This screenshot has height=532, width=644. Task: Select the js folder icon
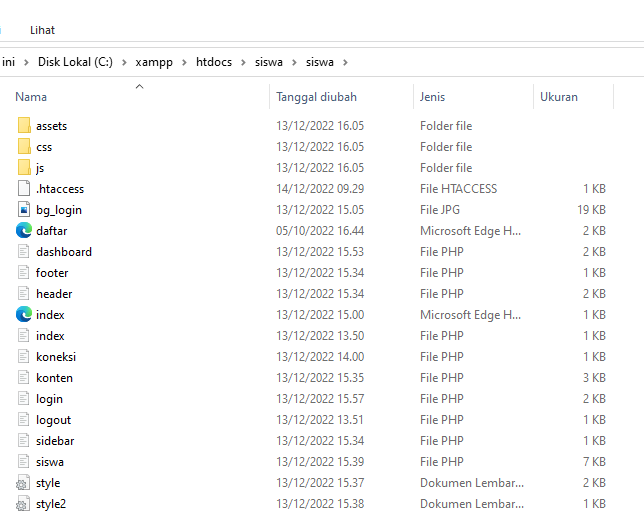[x=24, y=167]
